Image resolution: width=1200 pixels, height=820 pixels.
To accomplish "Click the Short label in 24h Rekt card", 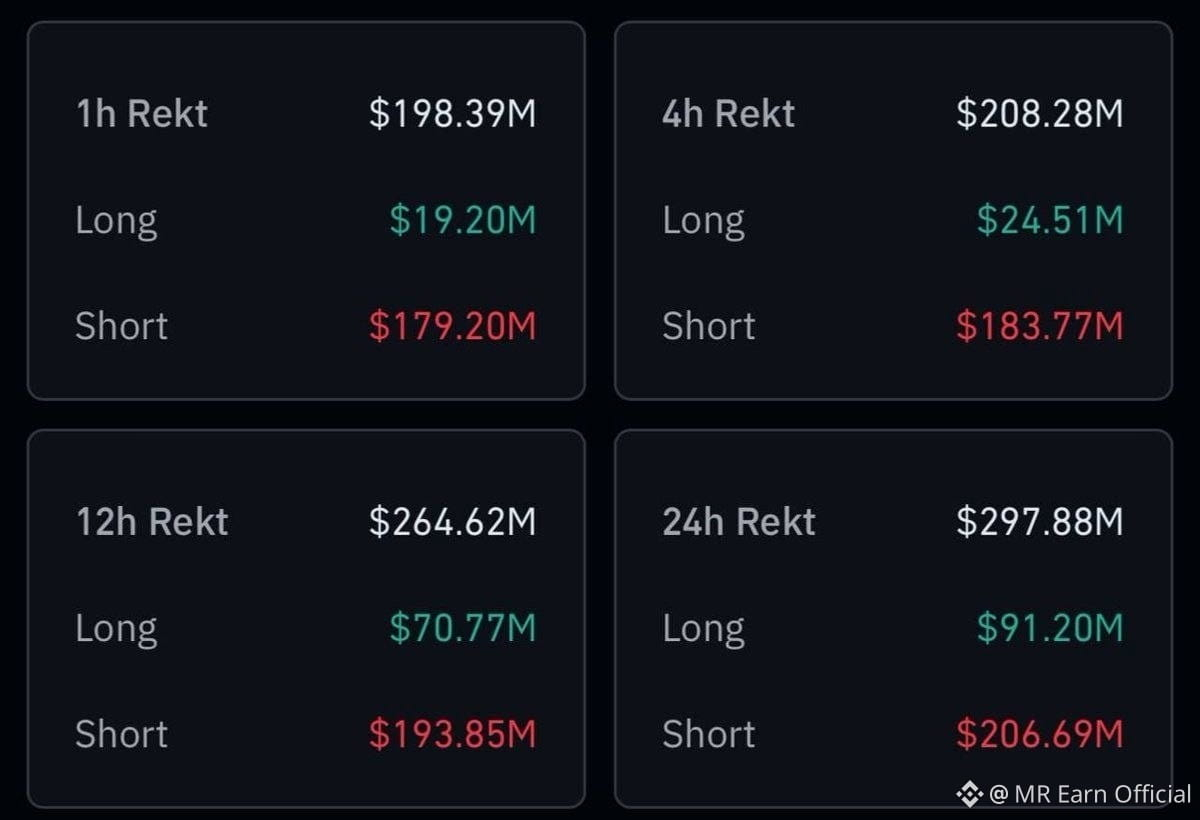I will tap(709, 734).
